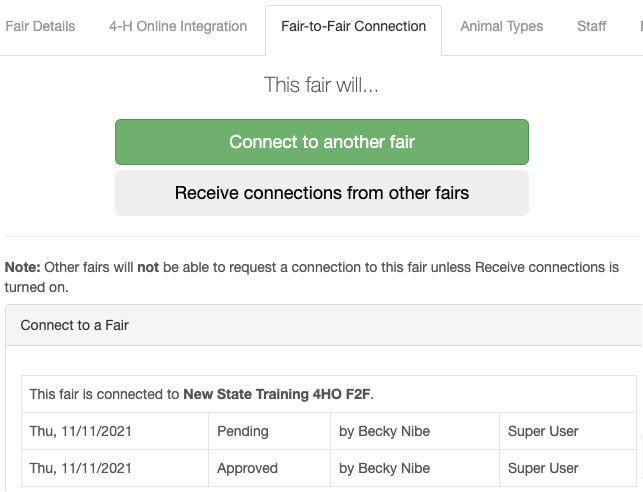This screenshot has width=643, height=492.
Task: Select the Pending status cell
Action: pos(243,432)
